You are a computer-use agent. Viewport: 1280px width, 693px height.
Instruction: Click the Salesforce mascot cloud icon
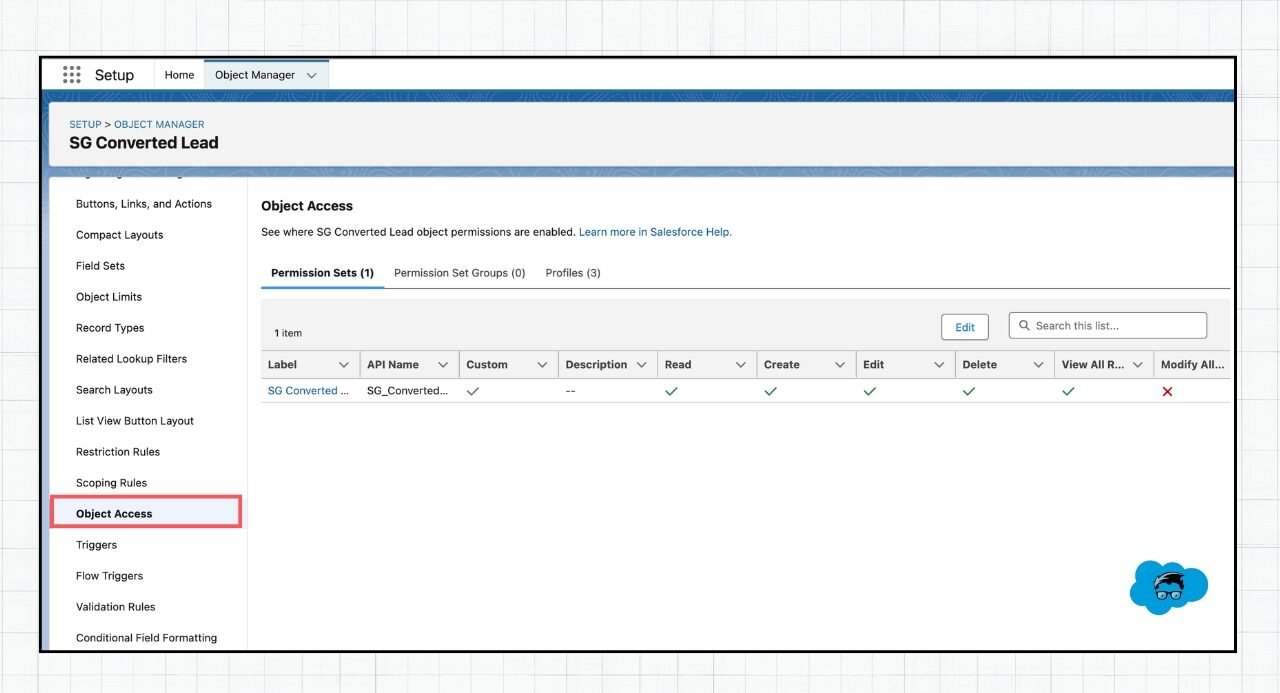tap(1168, 587)
